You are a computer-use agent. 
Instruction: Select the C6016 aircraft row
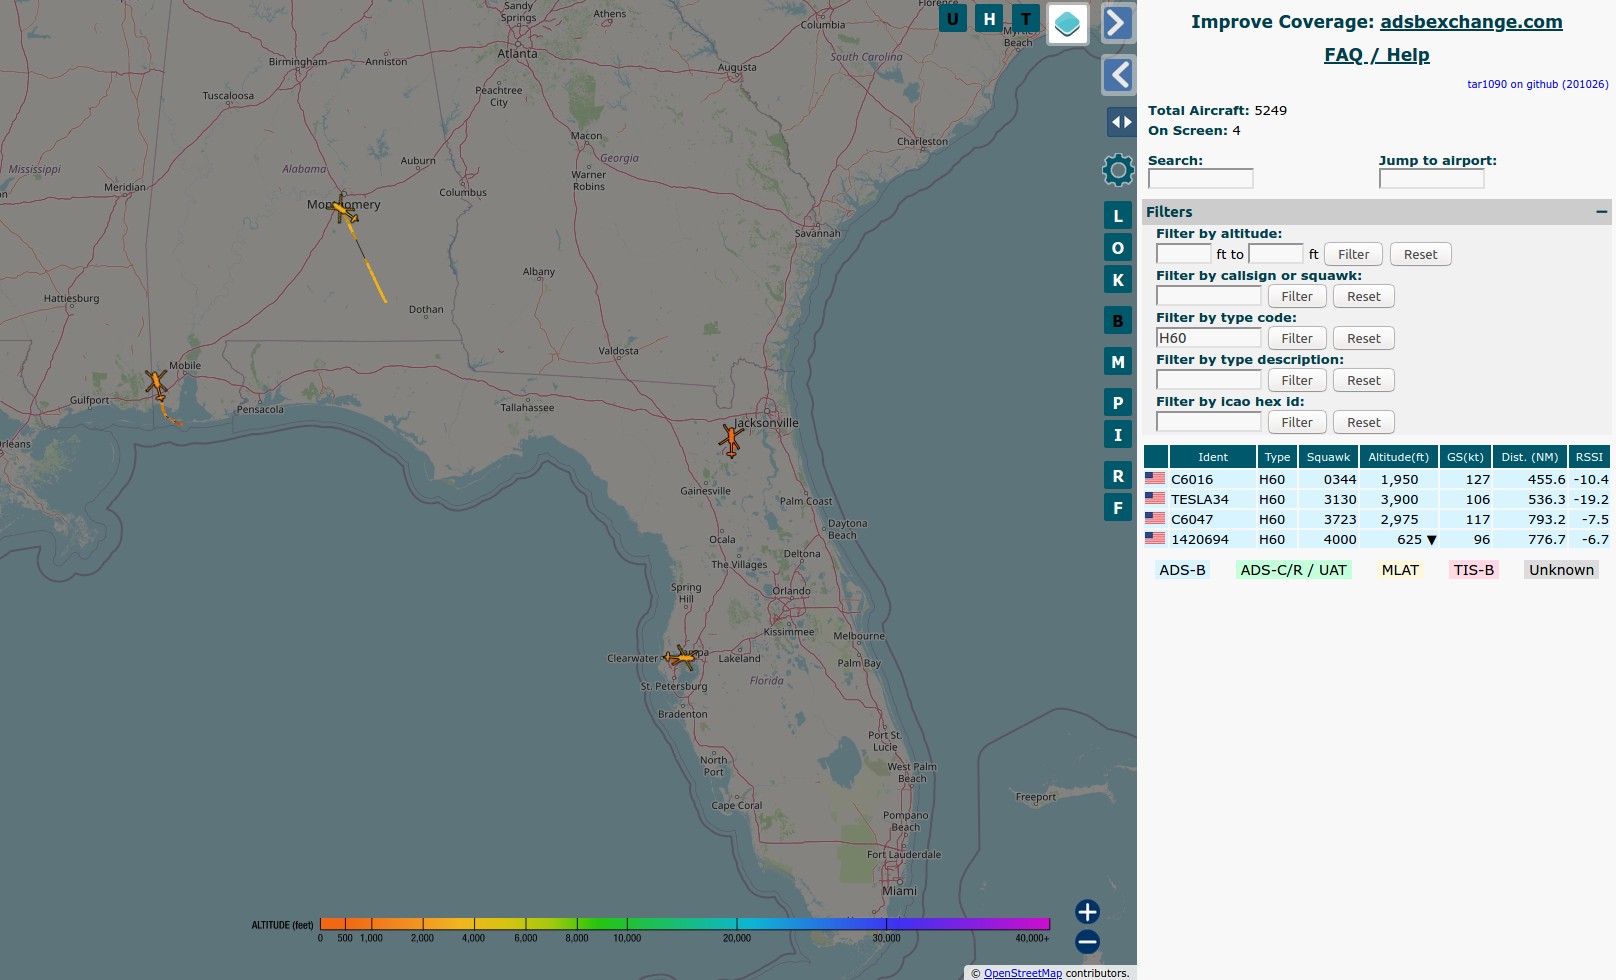coord(1377,479)
